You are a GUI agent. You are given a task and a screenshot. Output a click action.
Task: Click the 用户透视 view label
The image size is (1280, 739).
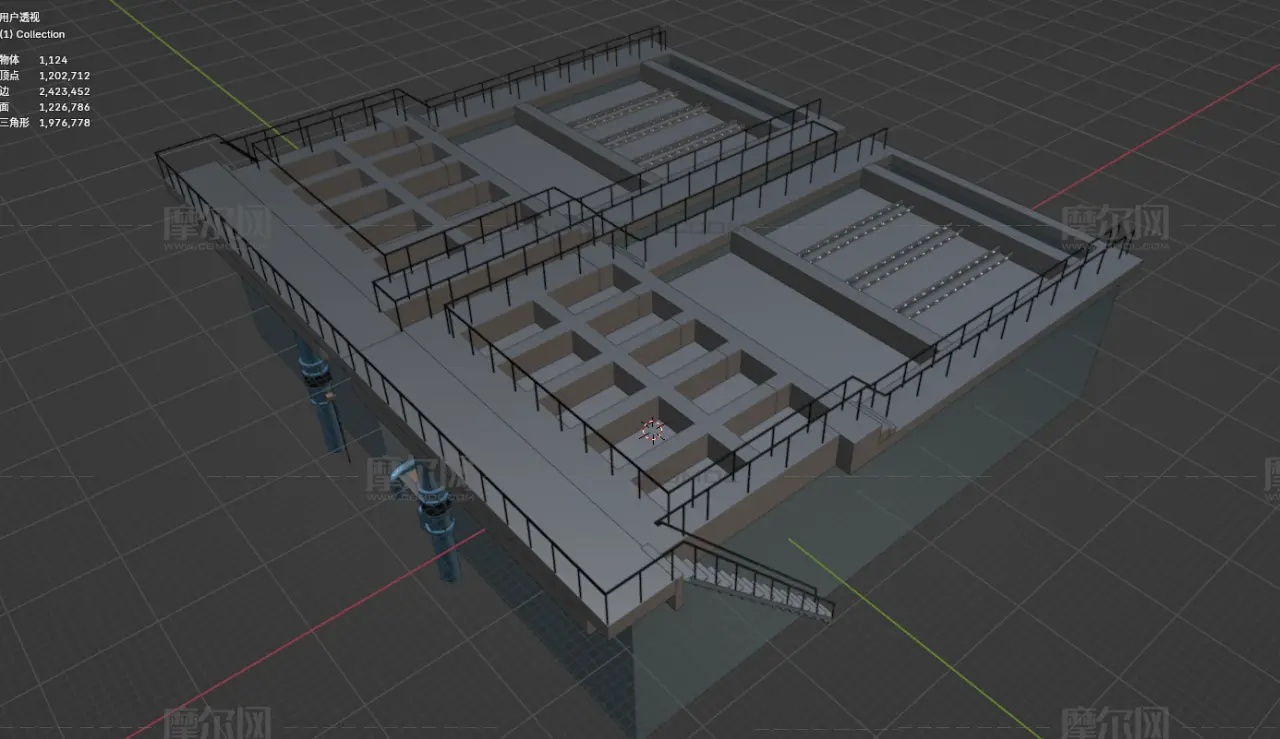(x=20, y=17)
